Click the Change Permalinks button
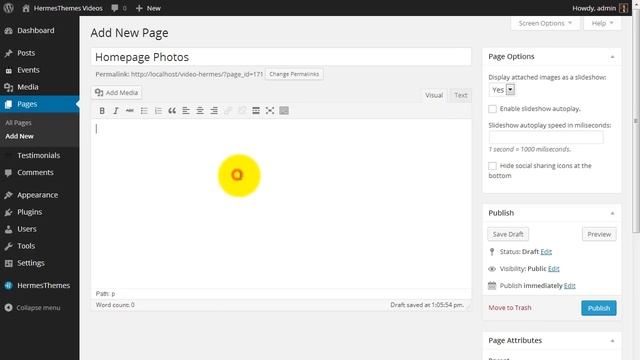This screenshot has width=640, height=360. pyautogui.click(x=294, y=74)
